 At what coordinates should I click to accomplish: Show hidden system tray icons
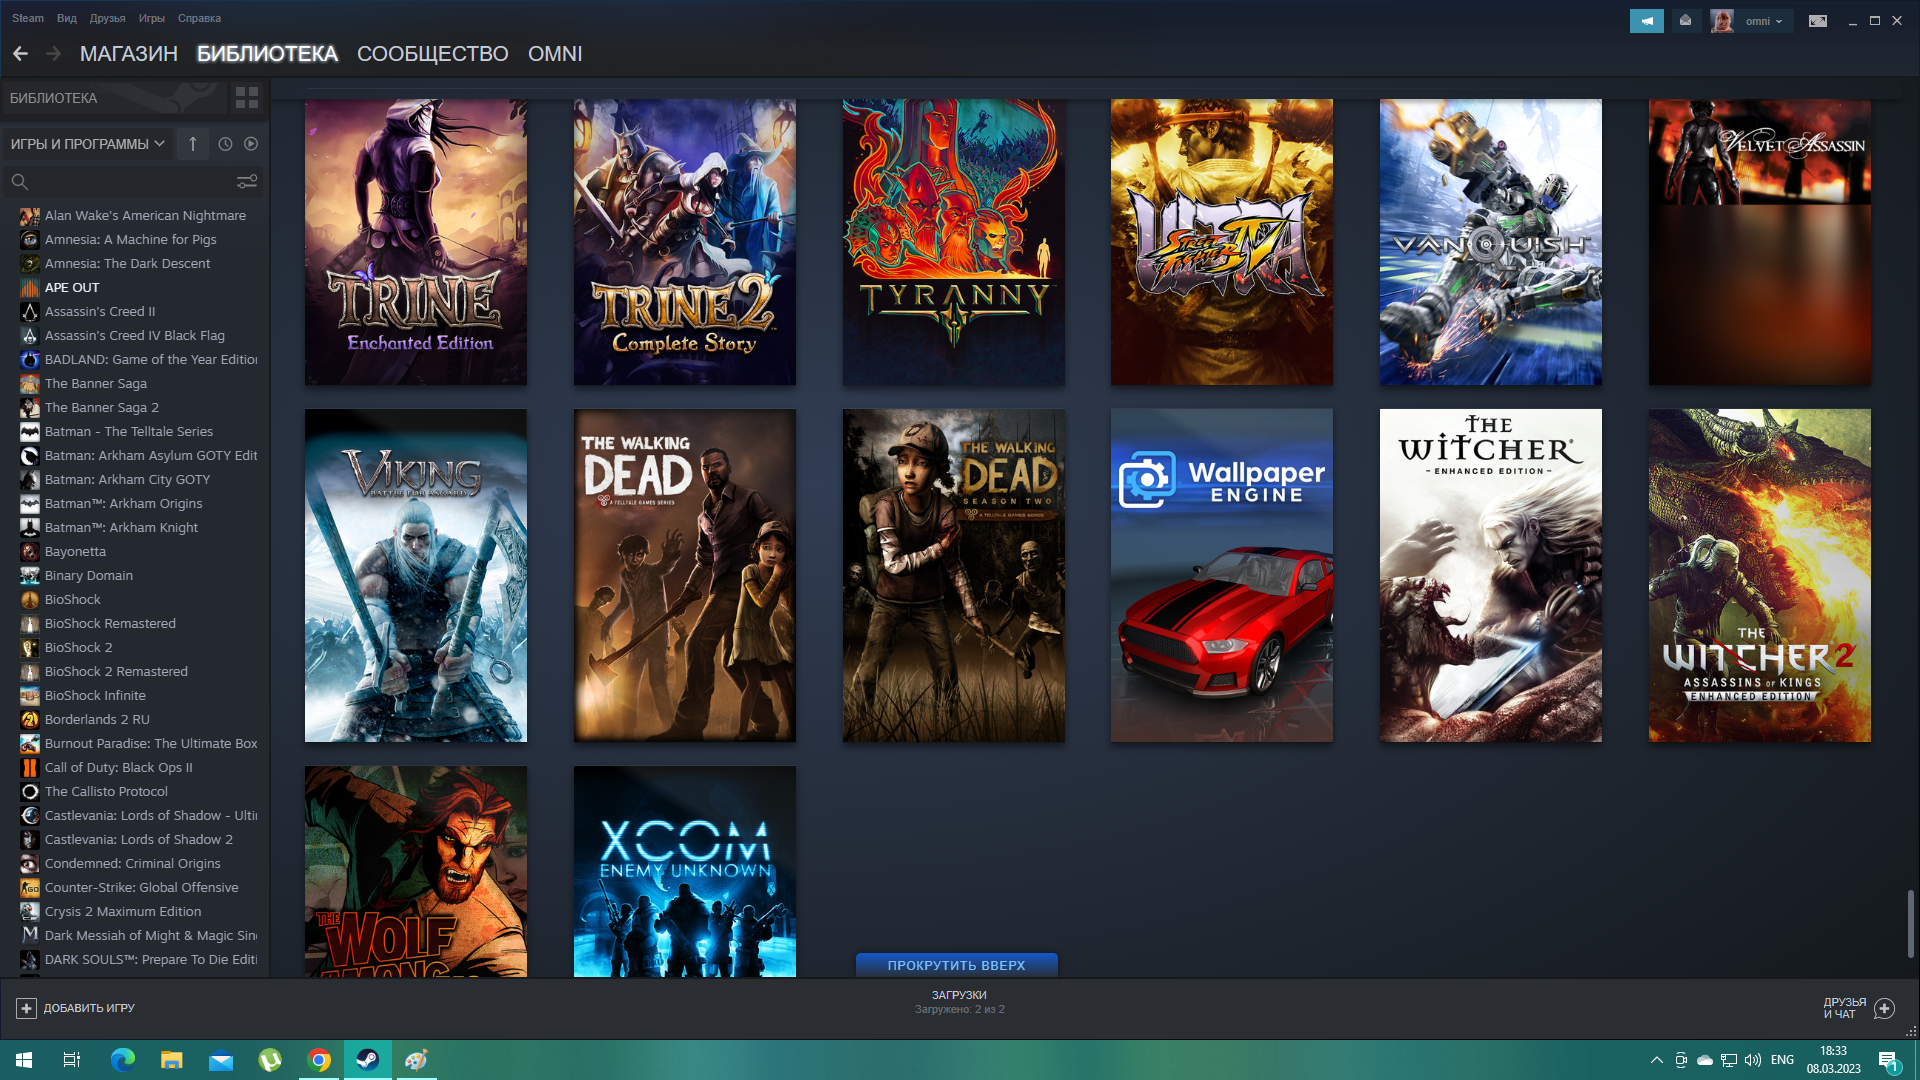tap(1656, 1060)
